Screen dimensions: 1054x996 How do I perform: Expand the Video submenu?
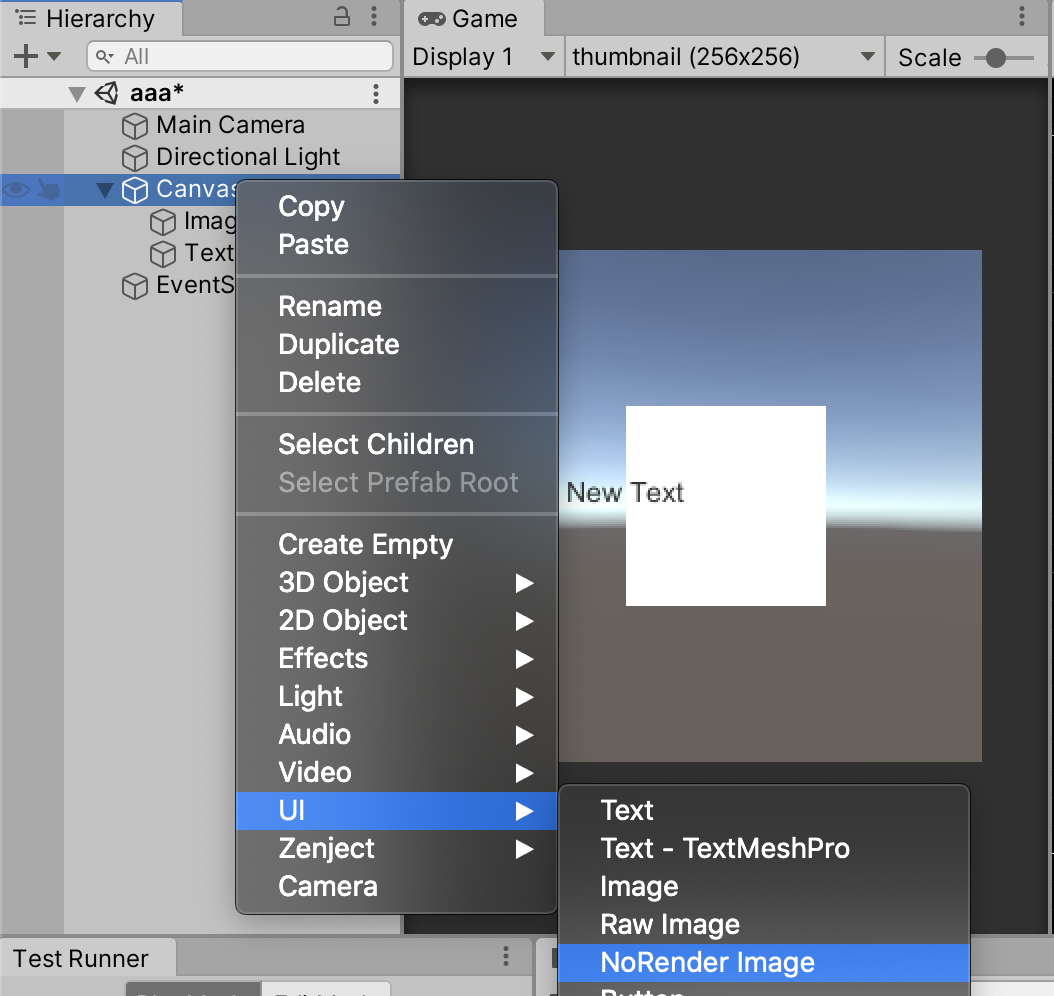[397, 773]
